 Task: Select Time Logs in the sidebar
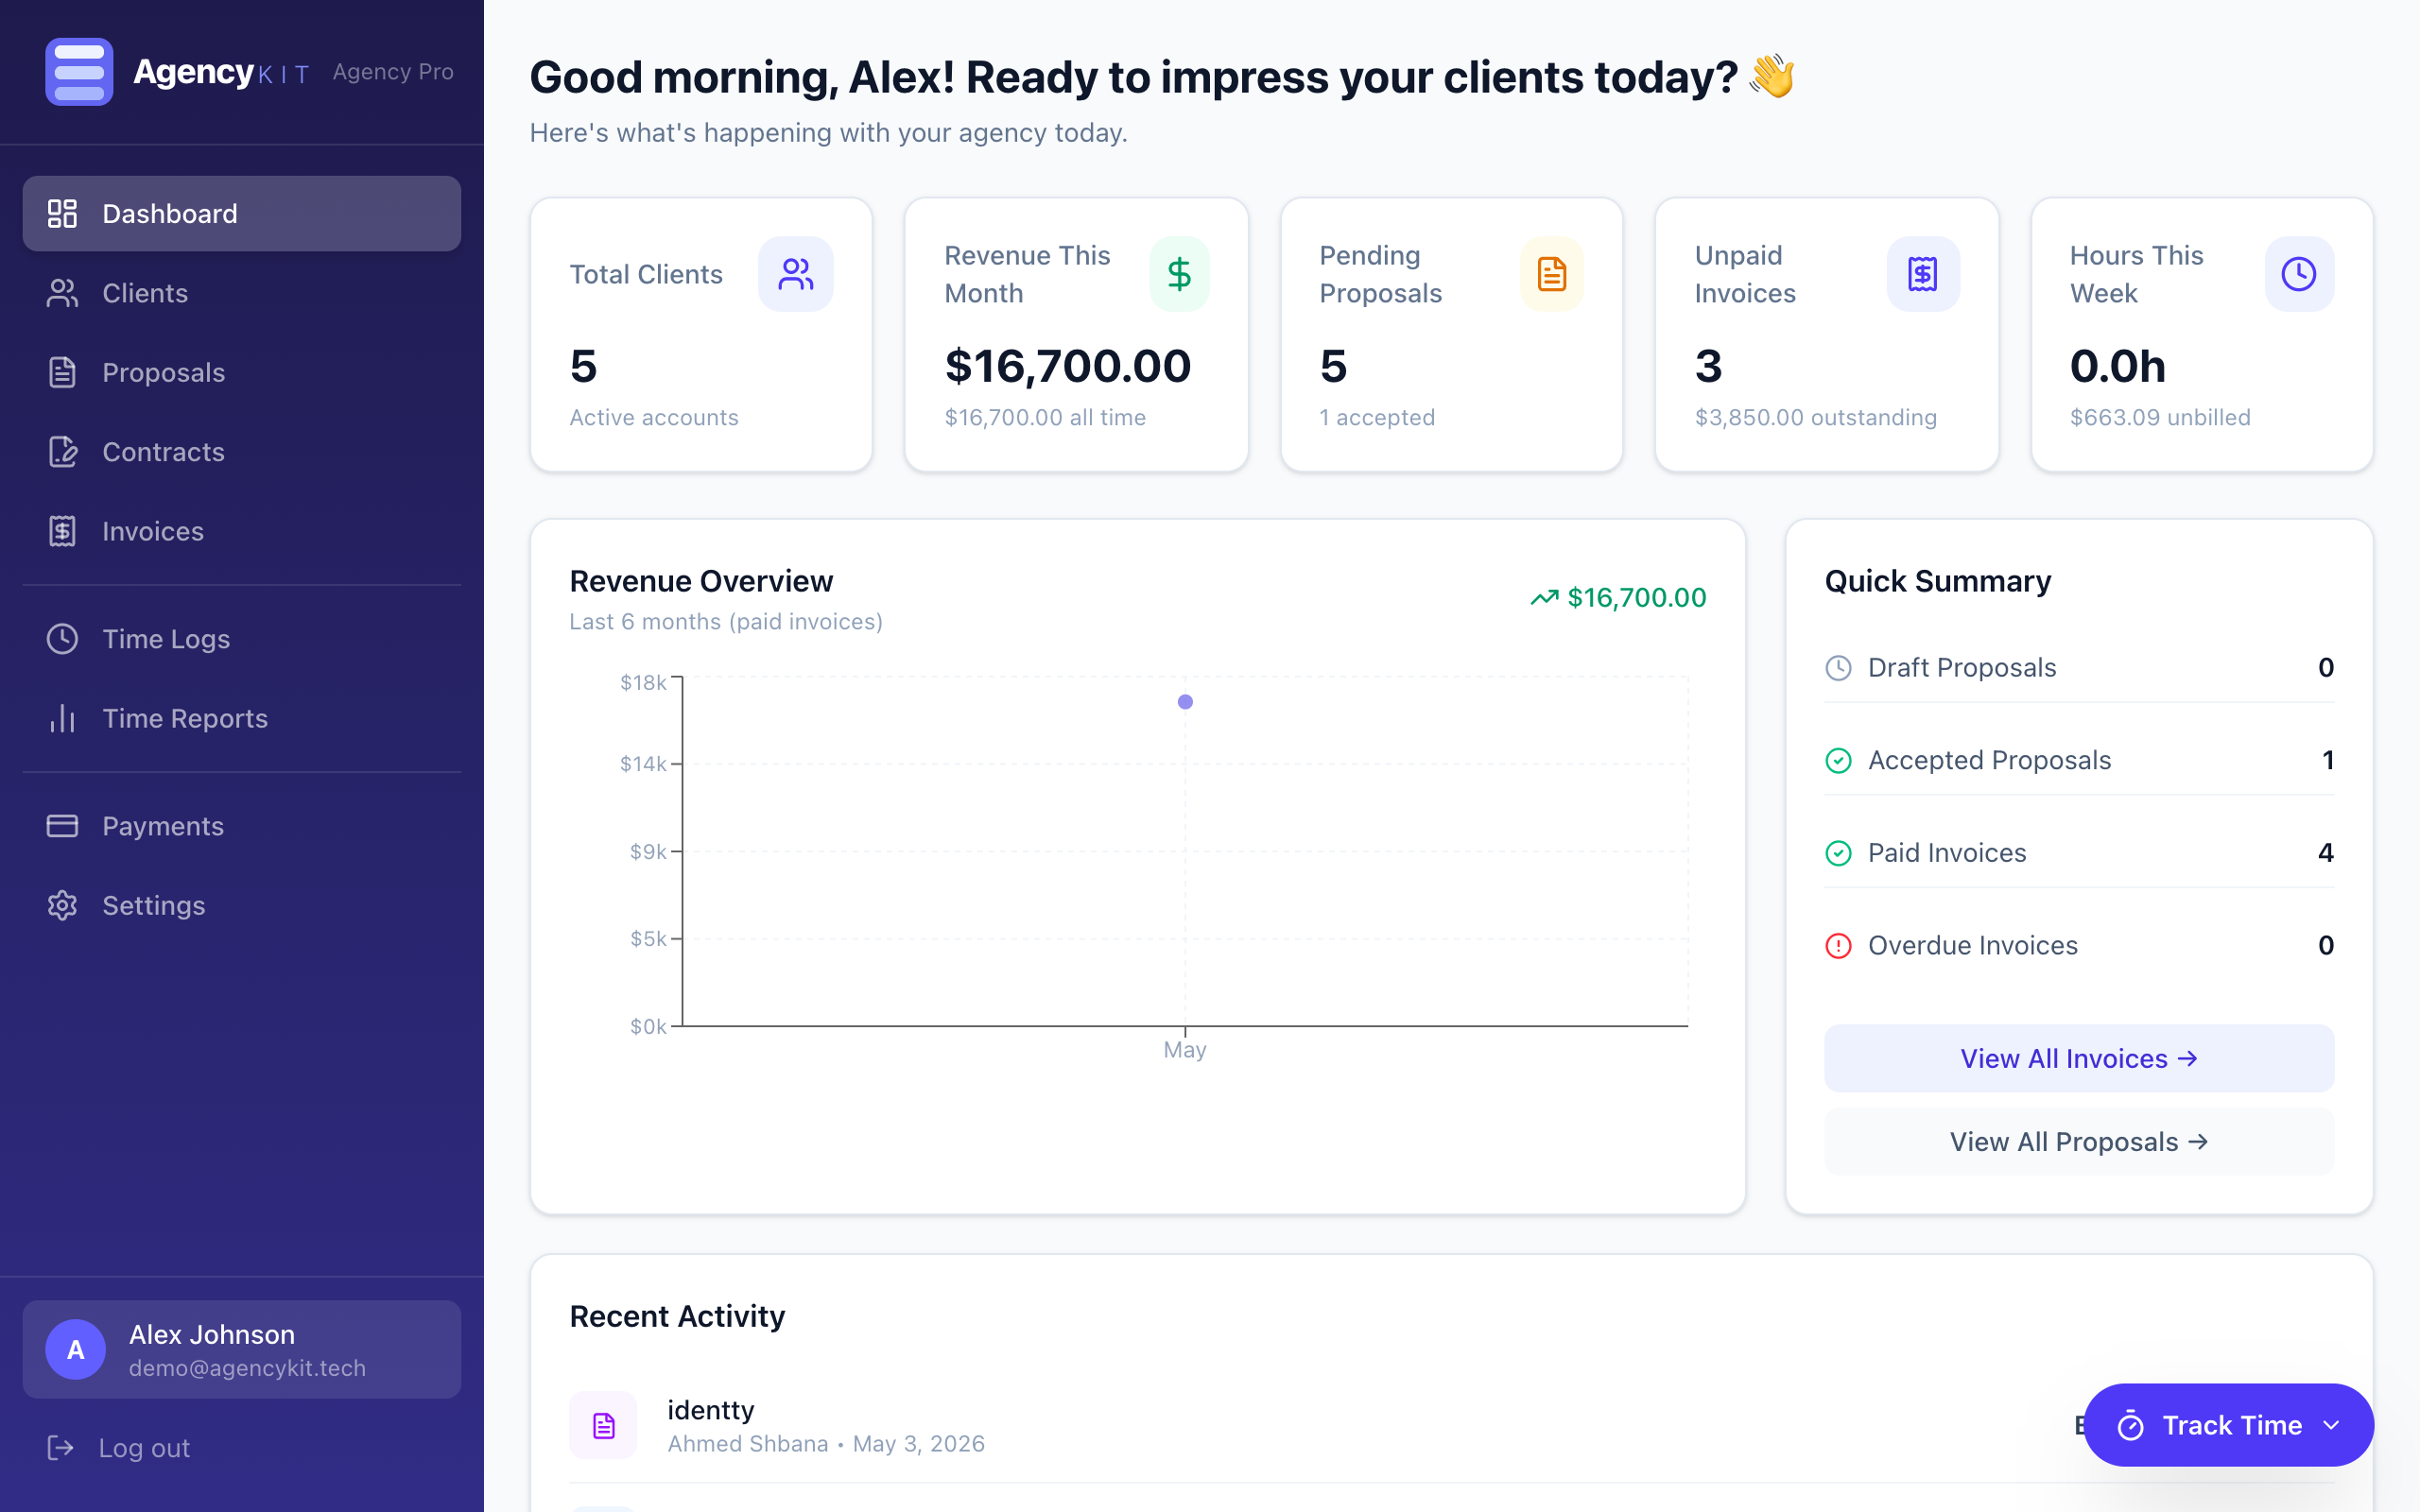[241, 639]
